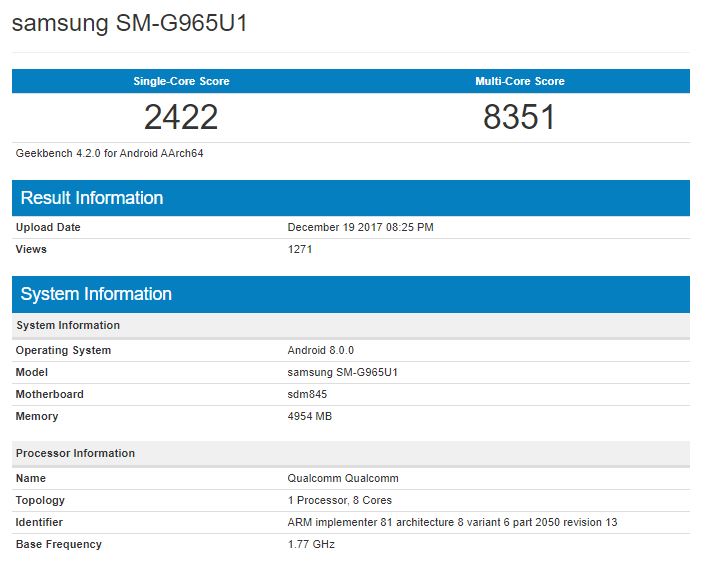Select the motherboard value sdm845
The height and width of the screenshot is (568, 706).
307,394
